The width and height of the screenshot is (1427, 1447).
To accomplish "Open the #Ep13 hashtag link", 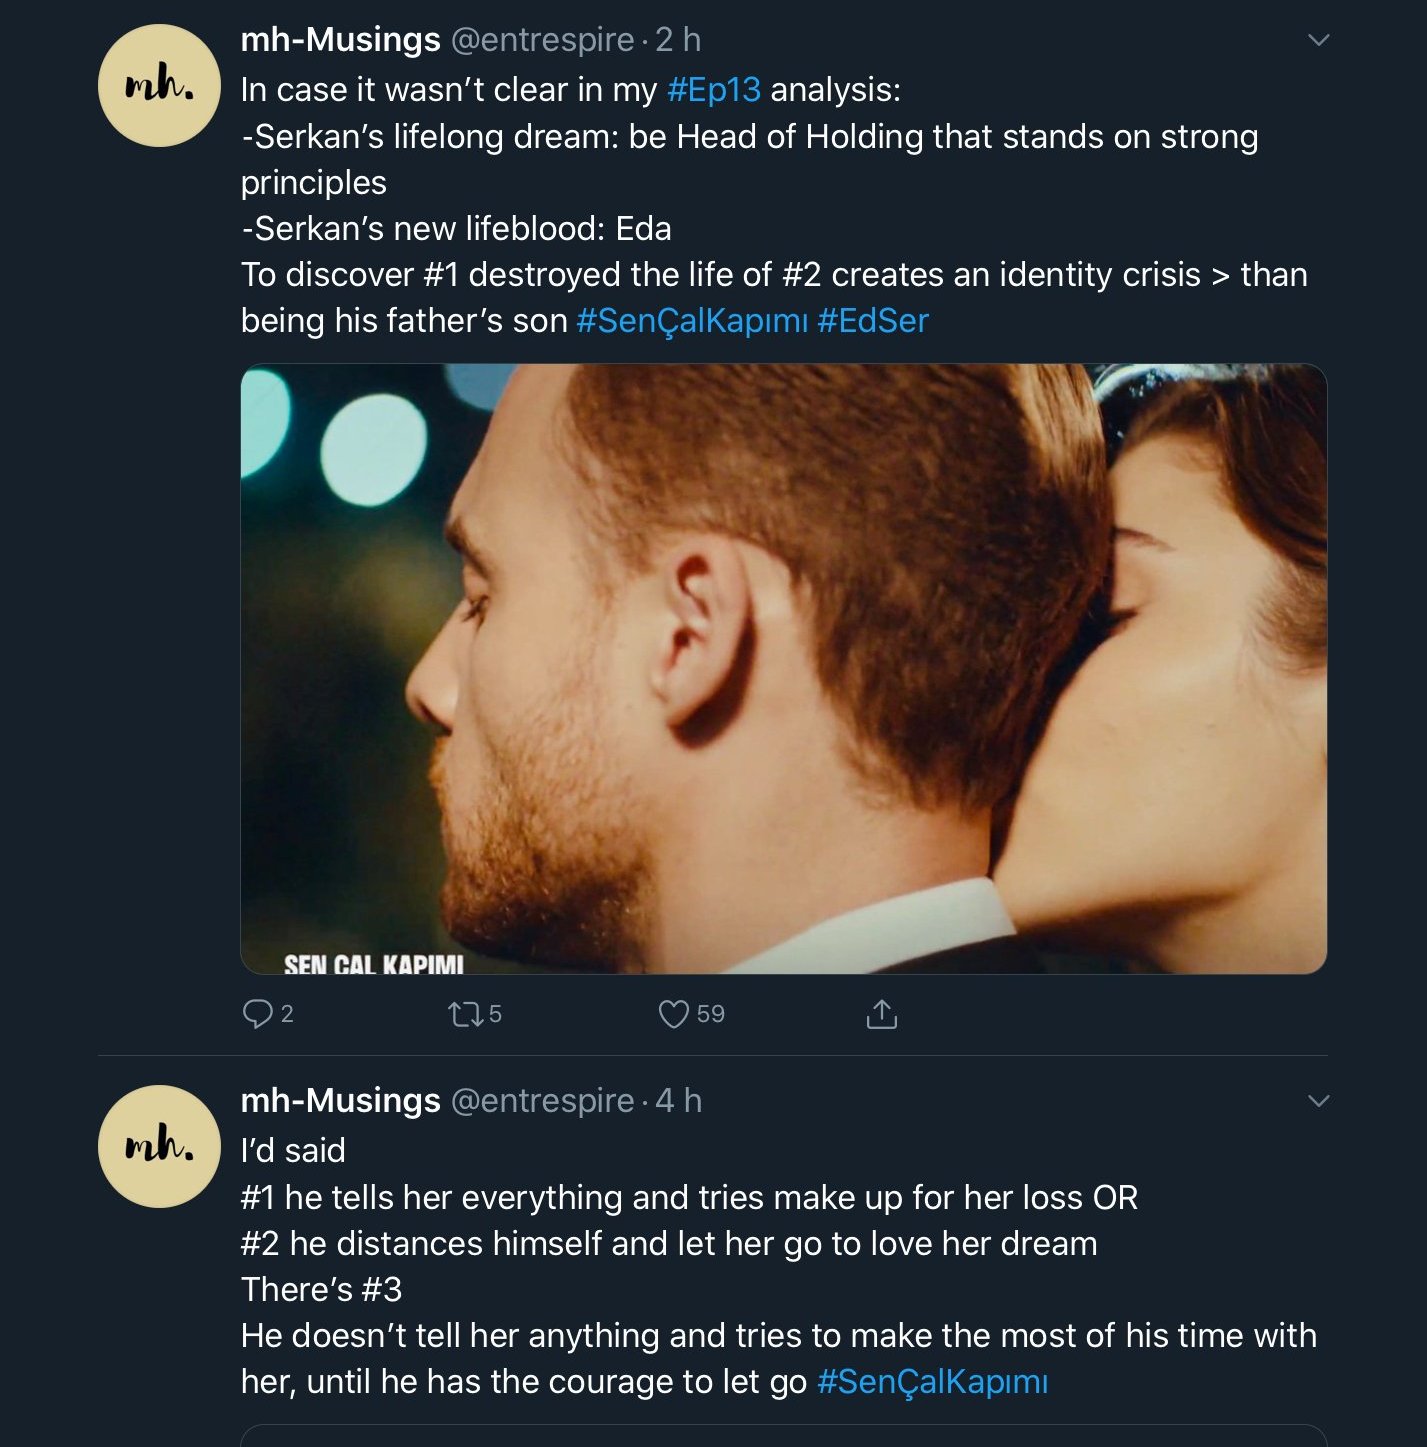I will tap(713, 90).
